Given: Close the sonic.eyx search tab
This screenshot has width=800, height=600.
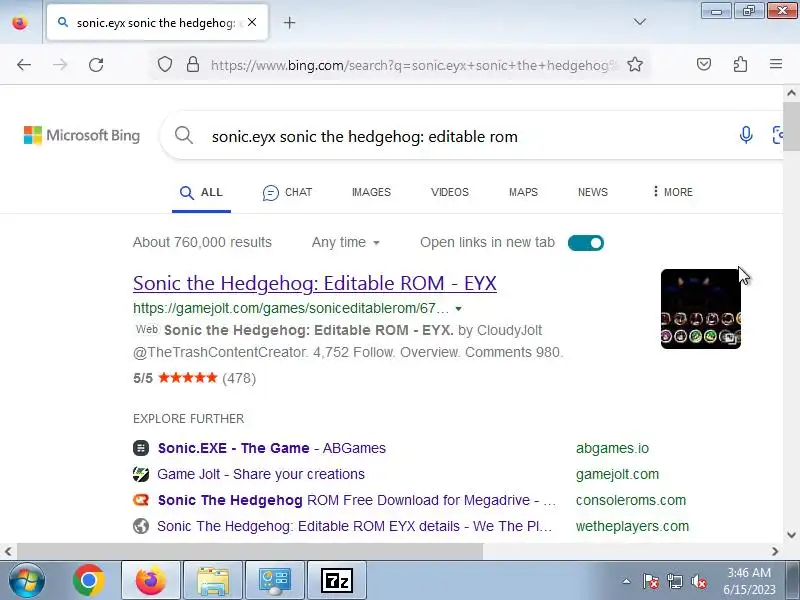Looking at the screenshot, I should 252,22.
